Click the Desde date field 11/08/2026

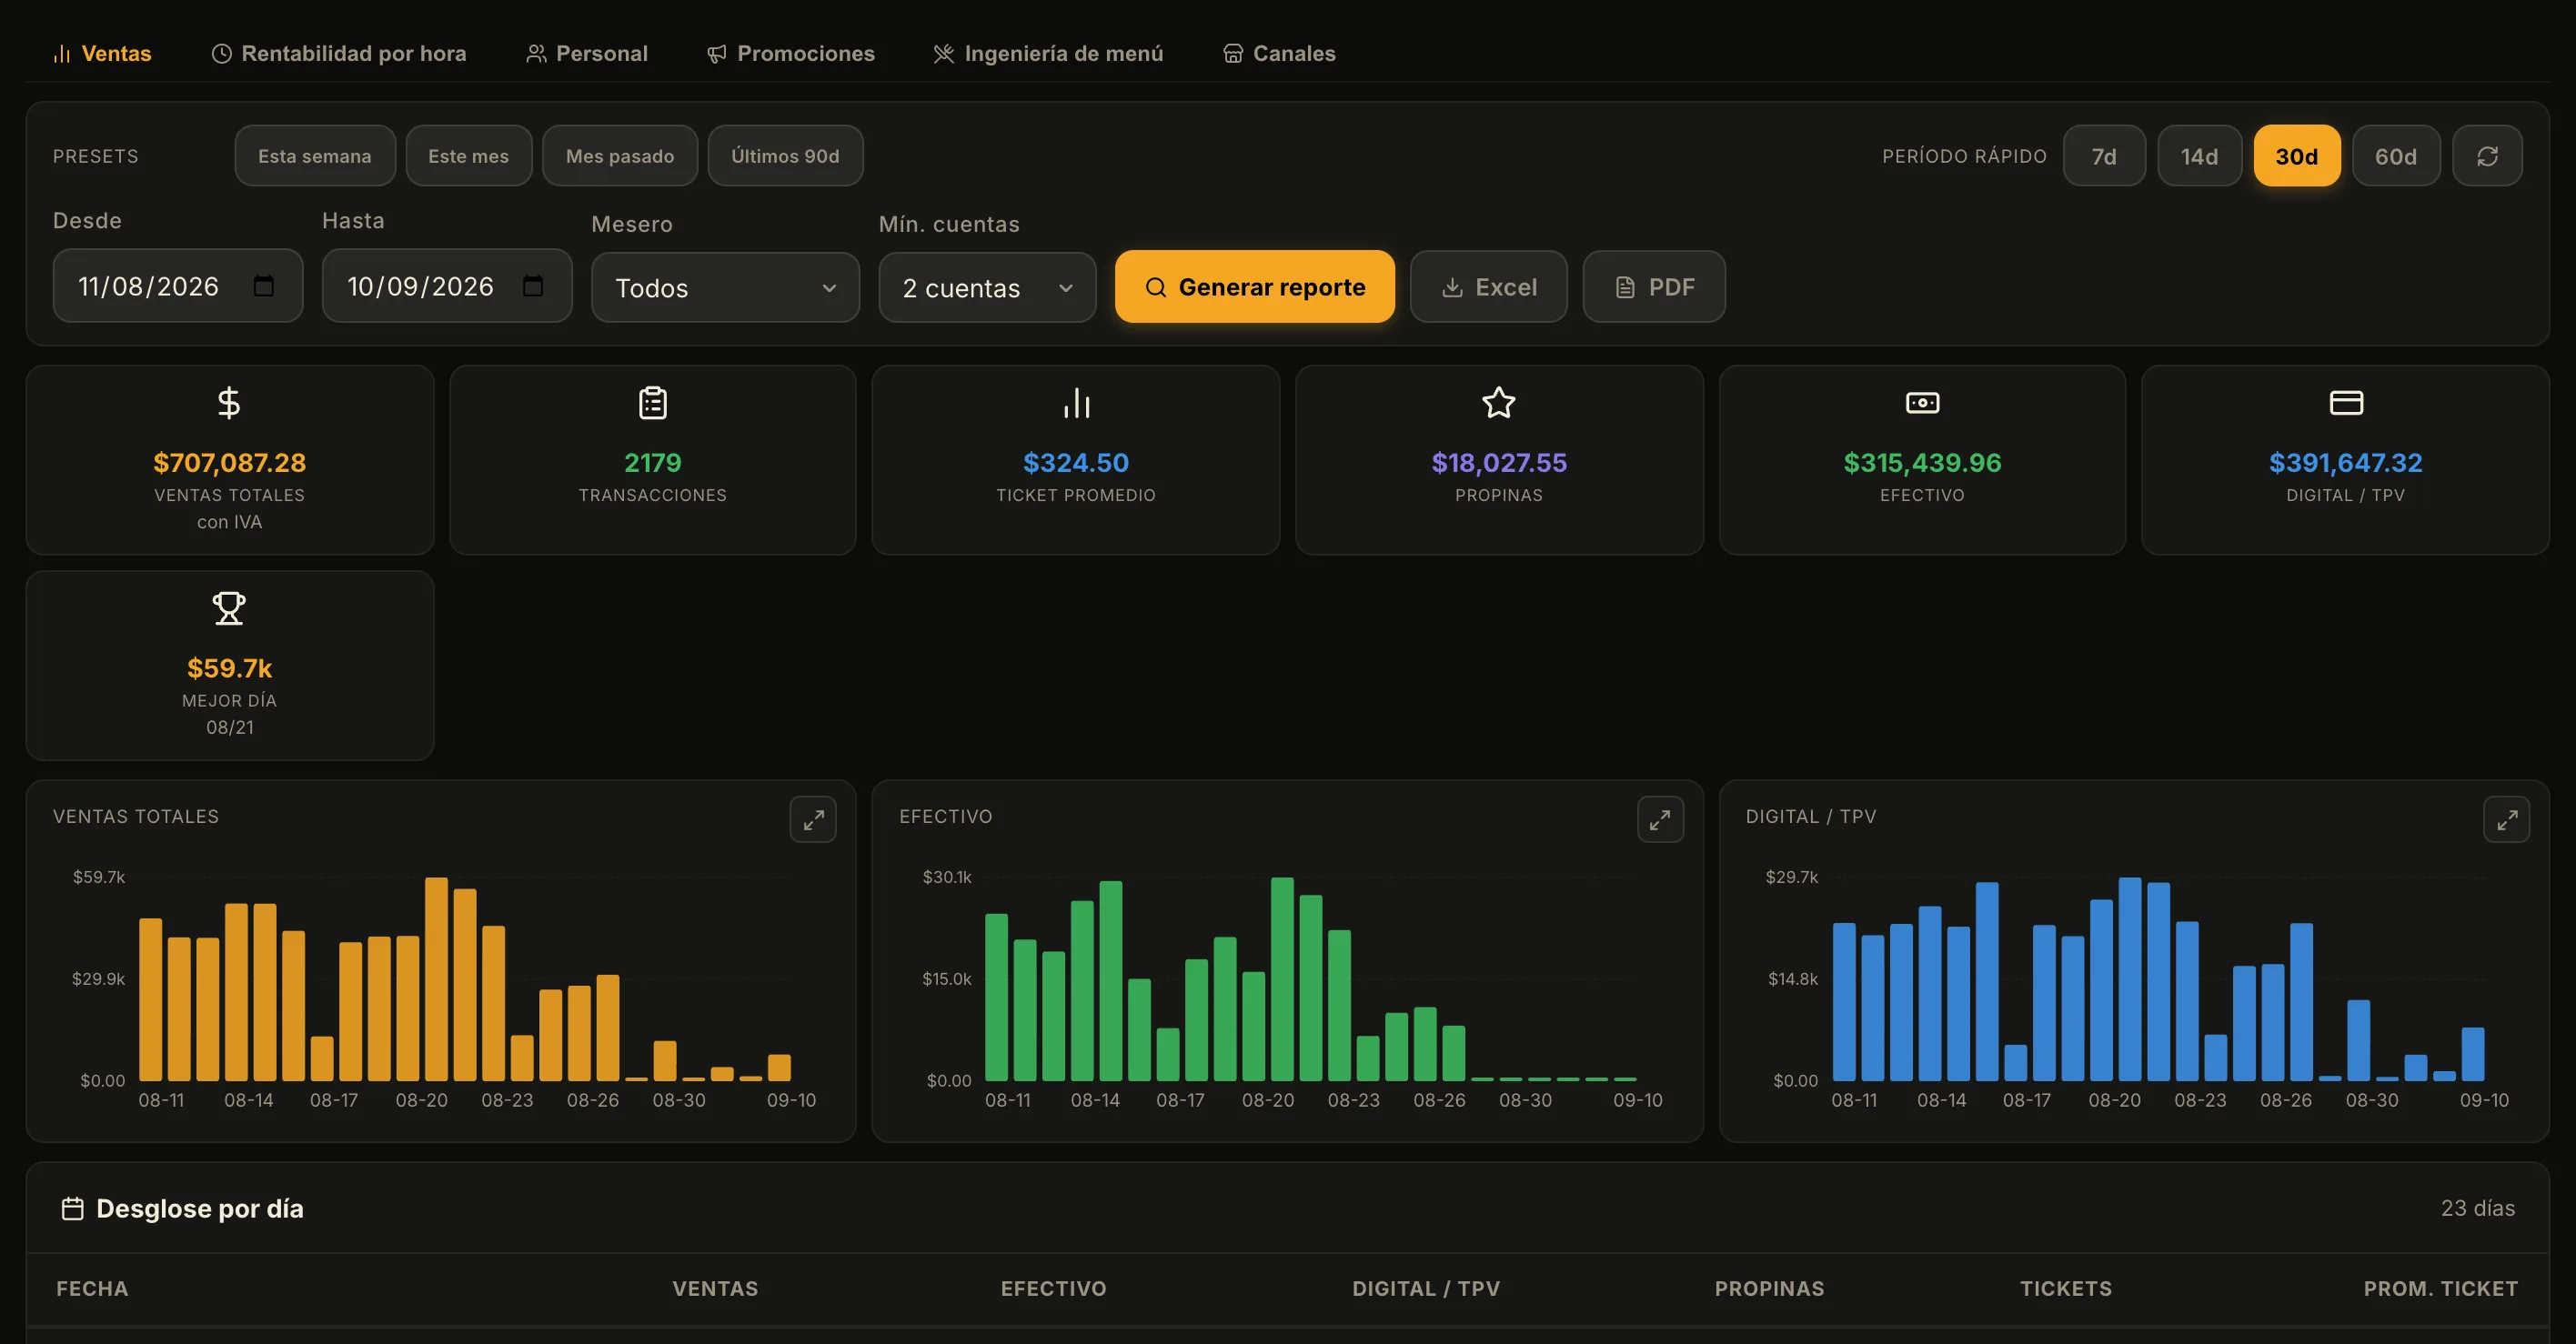click(x=177, y=286)
